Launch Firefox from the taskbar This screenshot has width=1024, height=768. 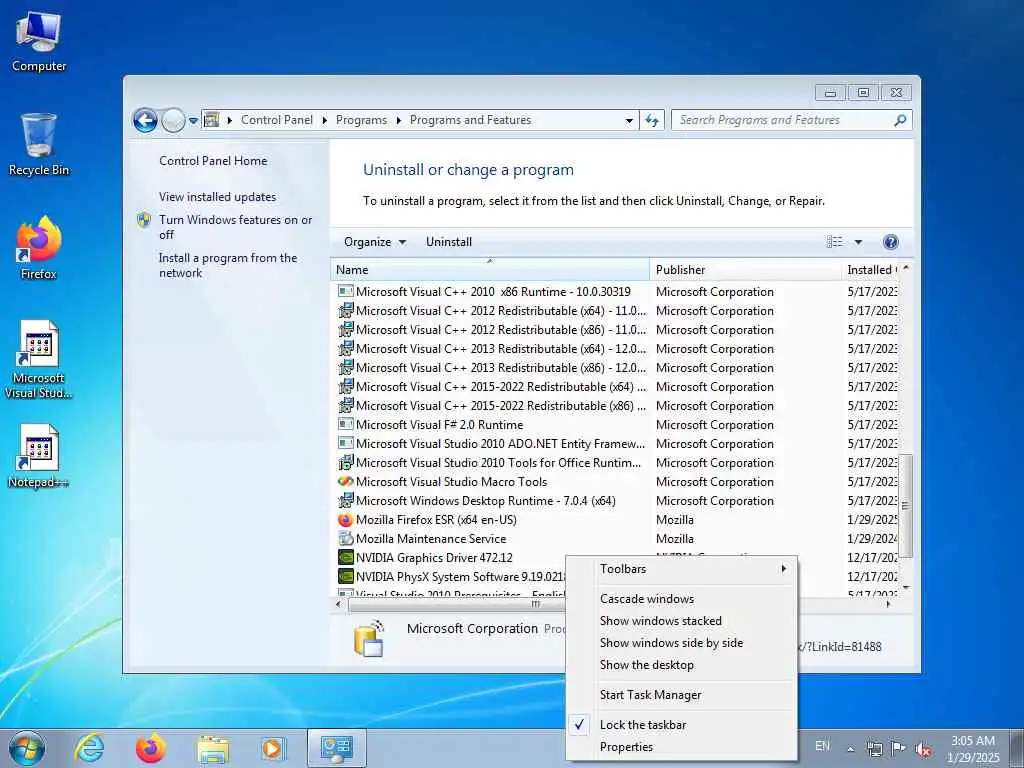click(x=151, y=748)
